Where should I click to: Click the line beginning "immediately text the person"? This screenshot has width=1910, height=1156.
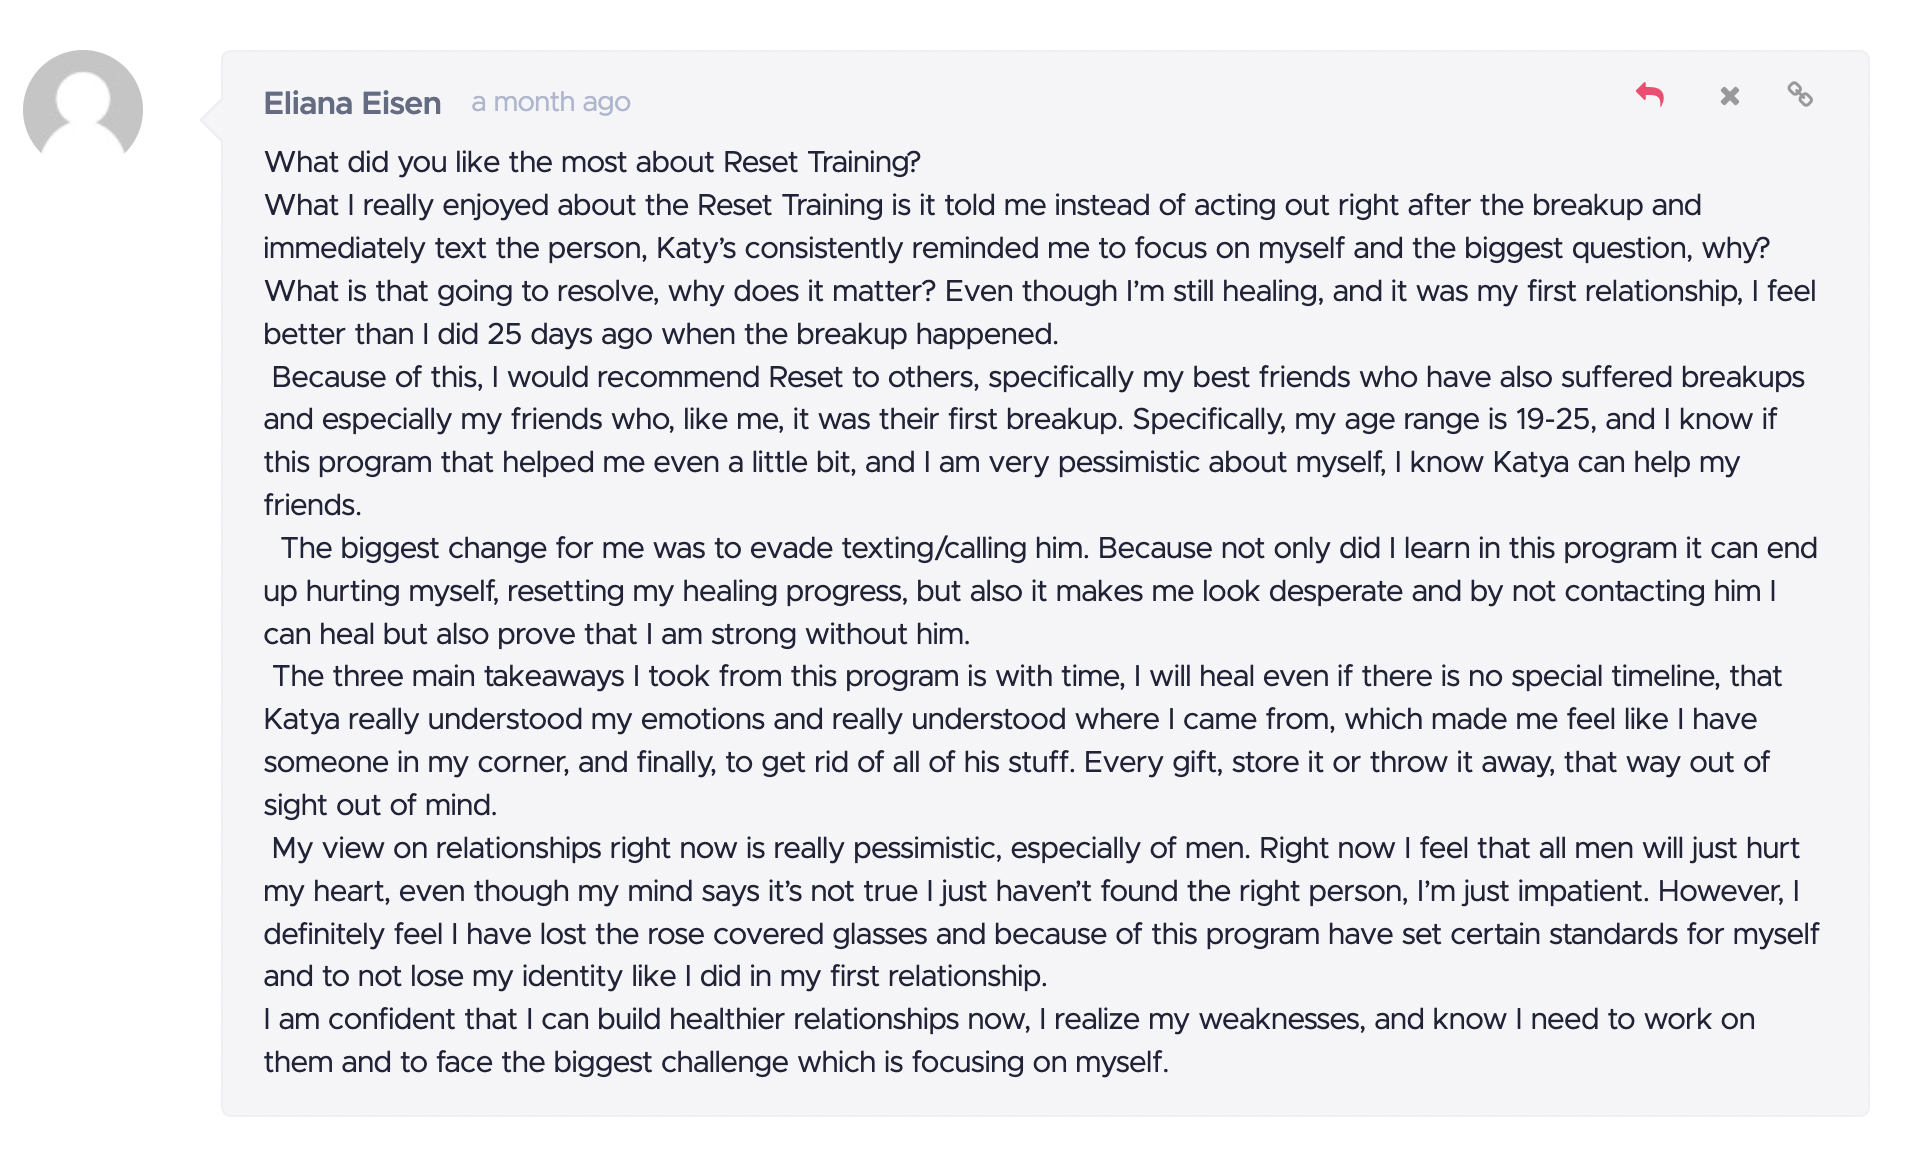click(1017, 248)
